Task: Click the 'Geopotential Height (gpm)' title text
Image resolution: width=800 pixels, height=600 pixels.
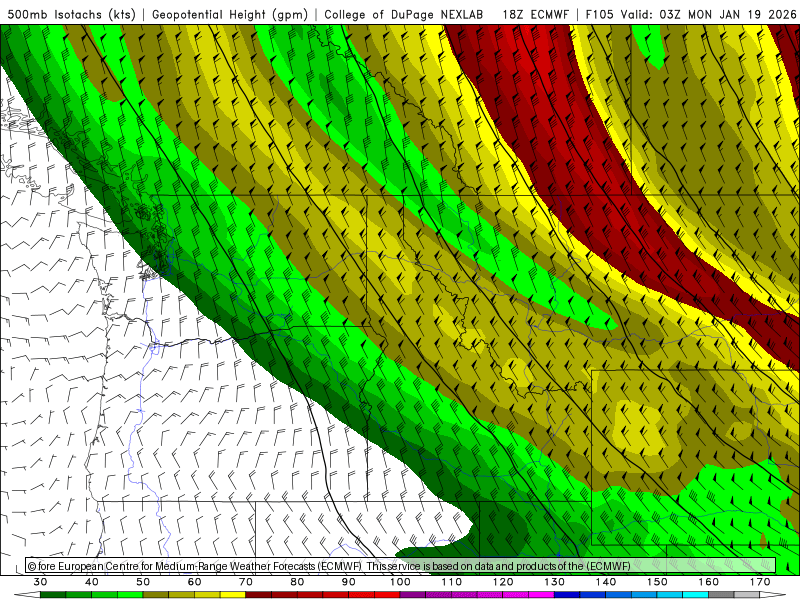Action: coord(230,14)
